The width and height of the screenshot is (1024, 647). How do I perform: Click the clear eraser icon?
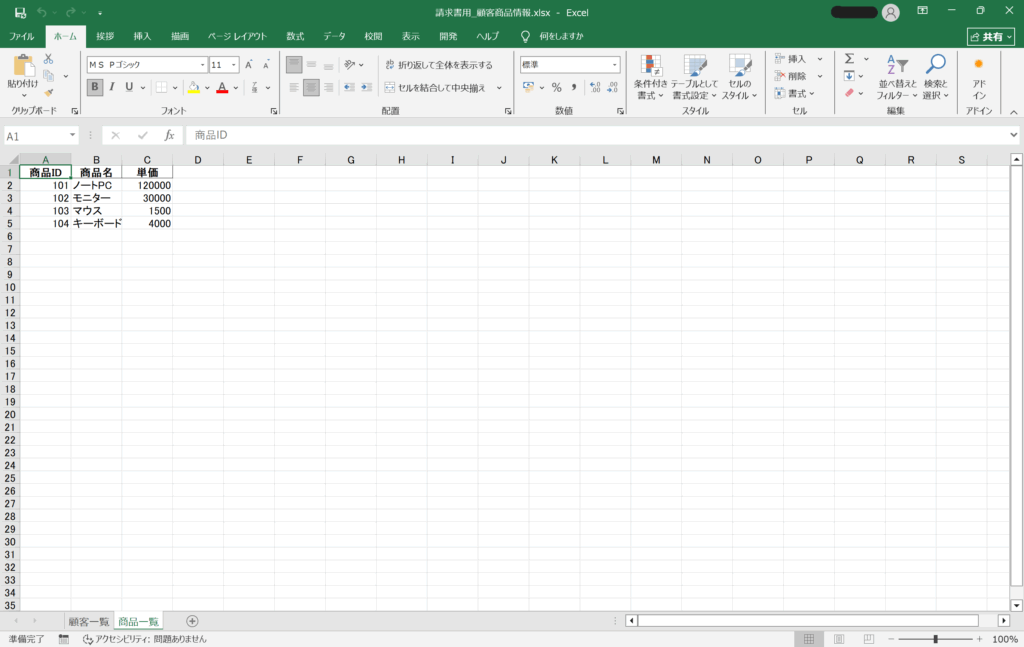[x=849, y=93]
